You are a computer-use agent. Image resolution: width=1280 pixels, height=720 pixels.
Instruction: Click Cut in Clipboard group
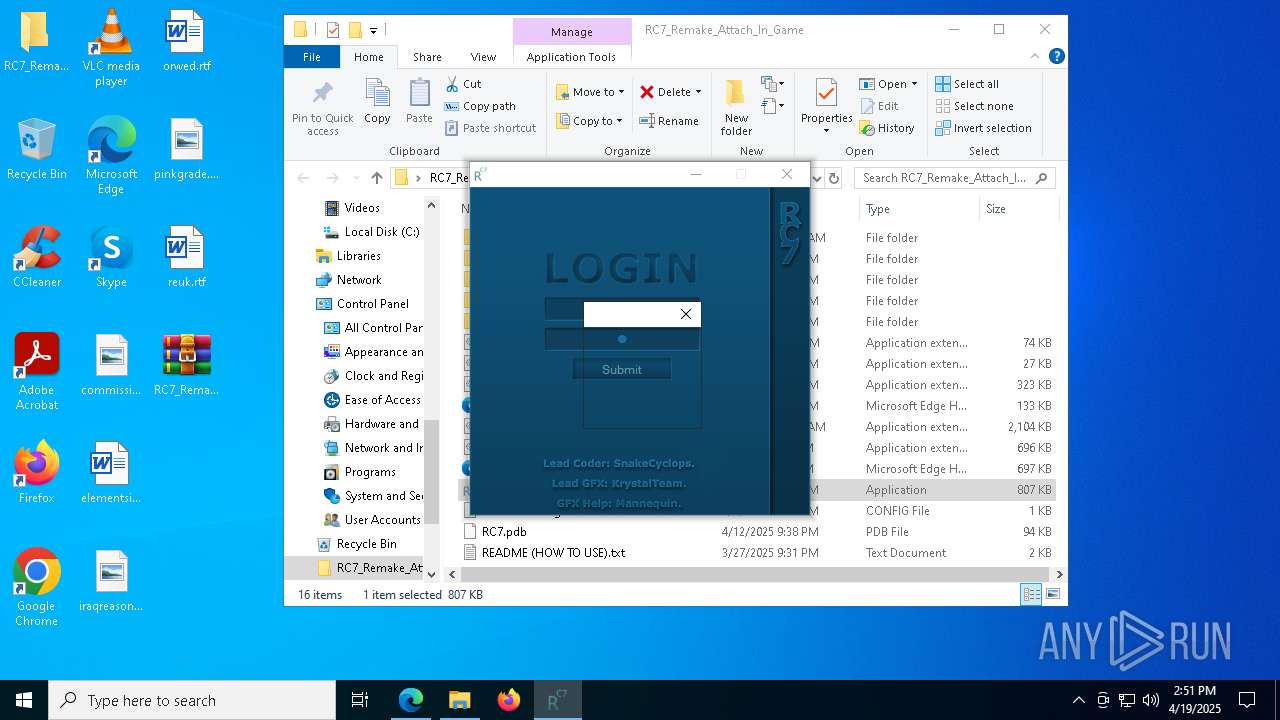[x=463, y=84]
